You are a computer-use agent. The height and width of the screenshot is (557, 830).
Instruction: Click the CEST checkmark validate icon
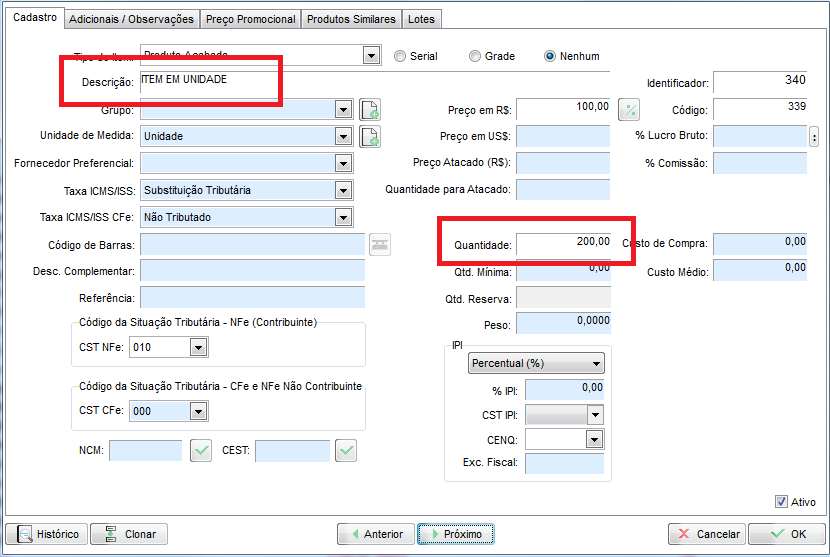(346, 451)
